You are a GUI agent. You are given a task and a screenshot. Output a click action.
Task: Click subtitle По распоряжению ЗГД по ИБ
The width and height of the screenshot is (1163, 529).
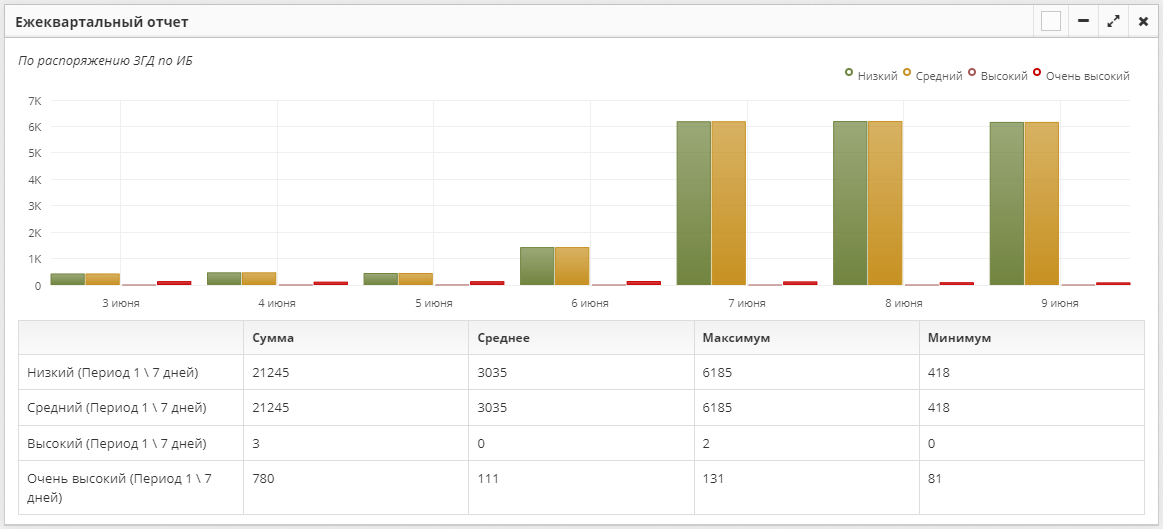pyautogui.click(x=105, y=61)
